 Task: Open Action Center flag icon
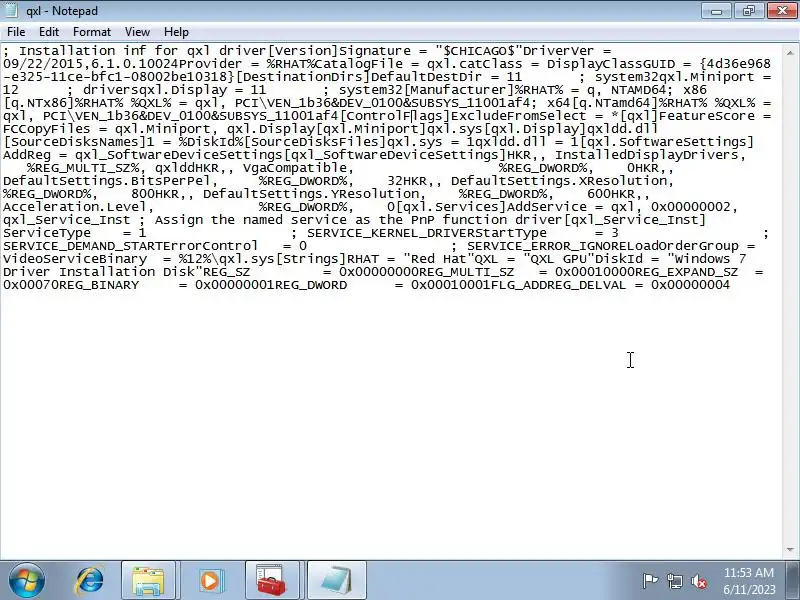(650, 581)
